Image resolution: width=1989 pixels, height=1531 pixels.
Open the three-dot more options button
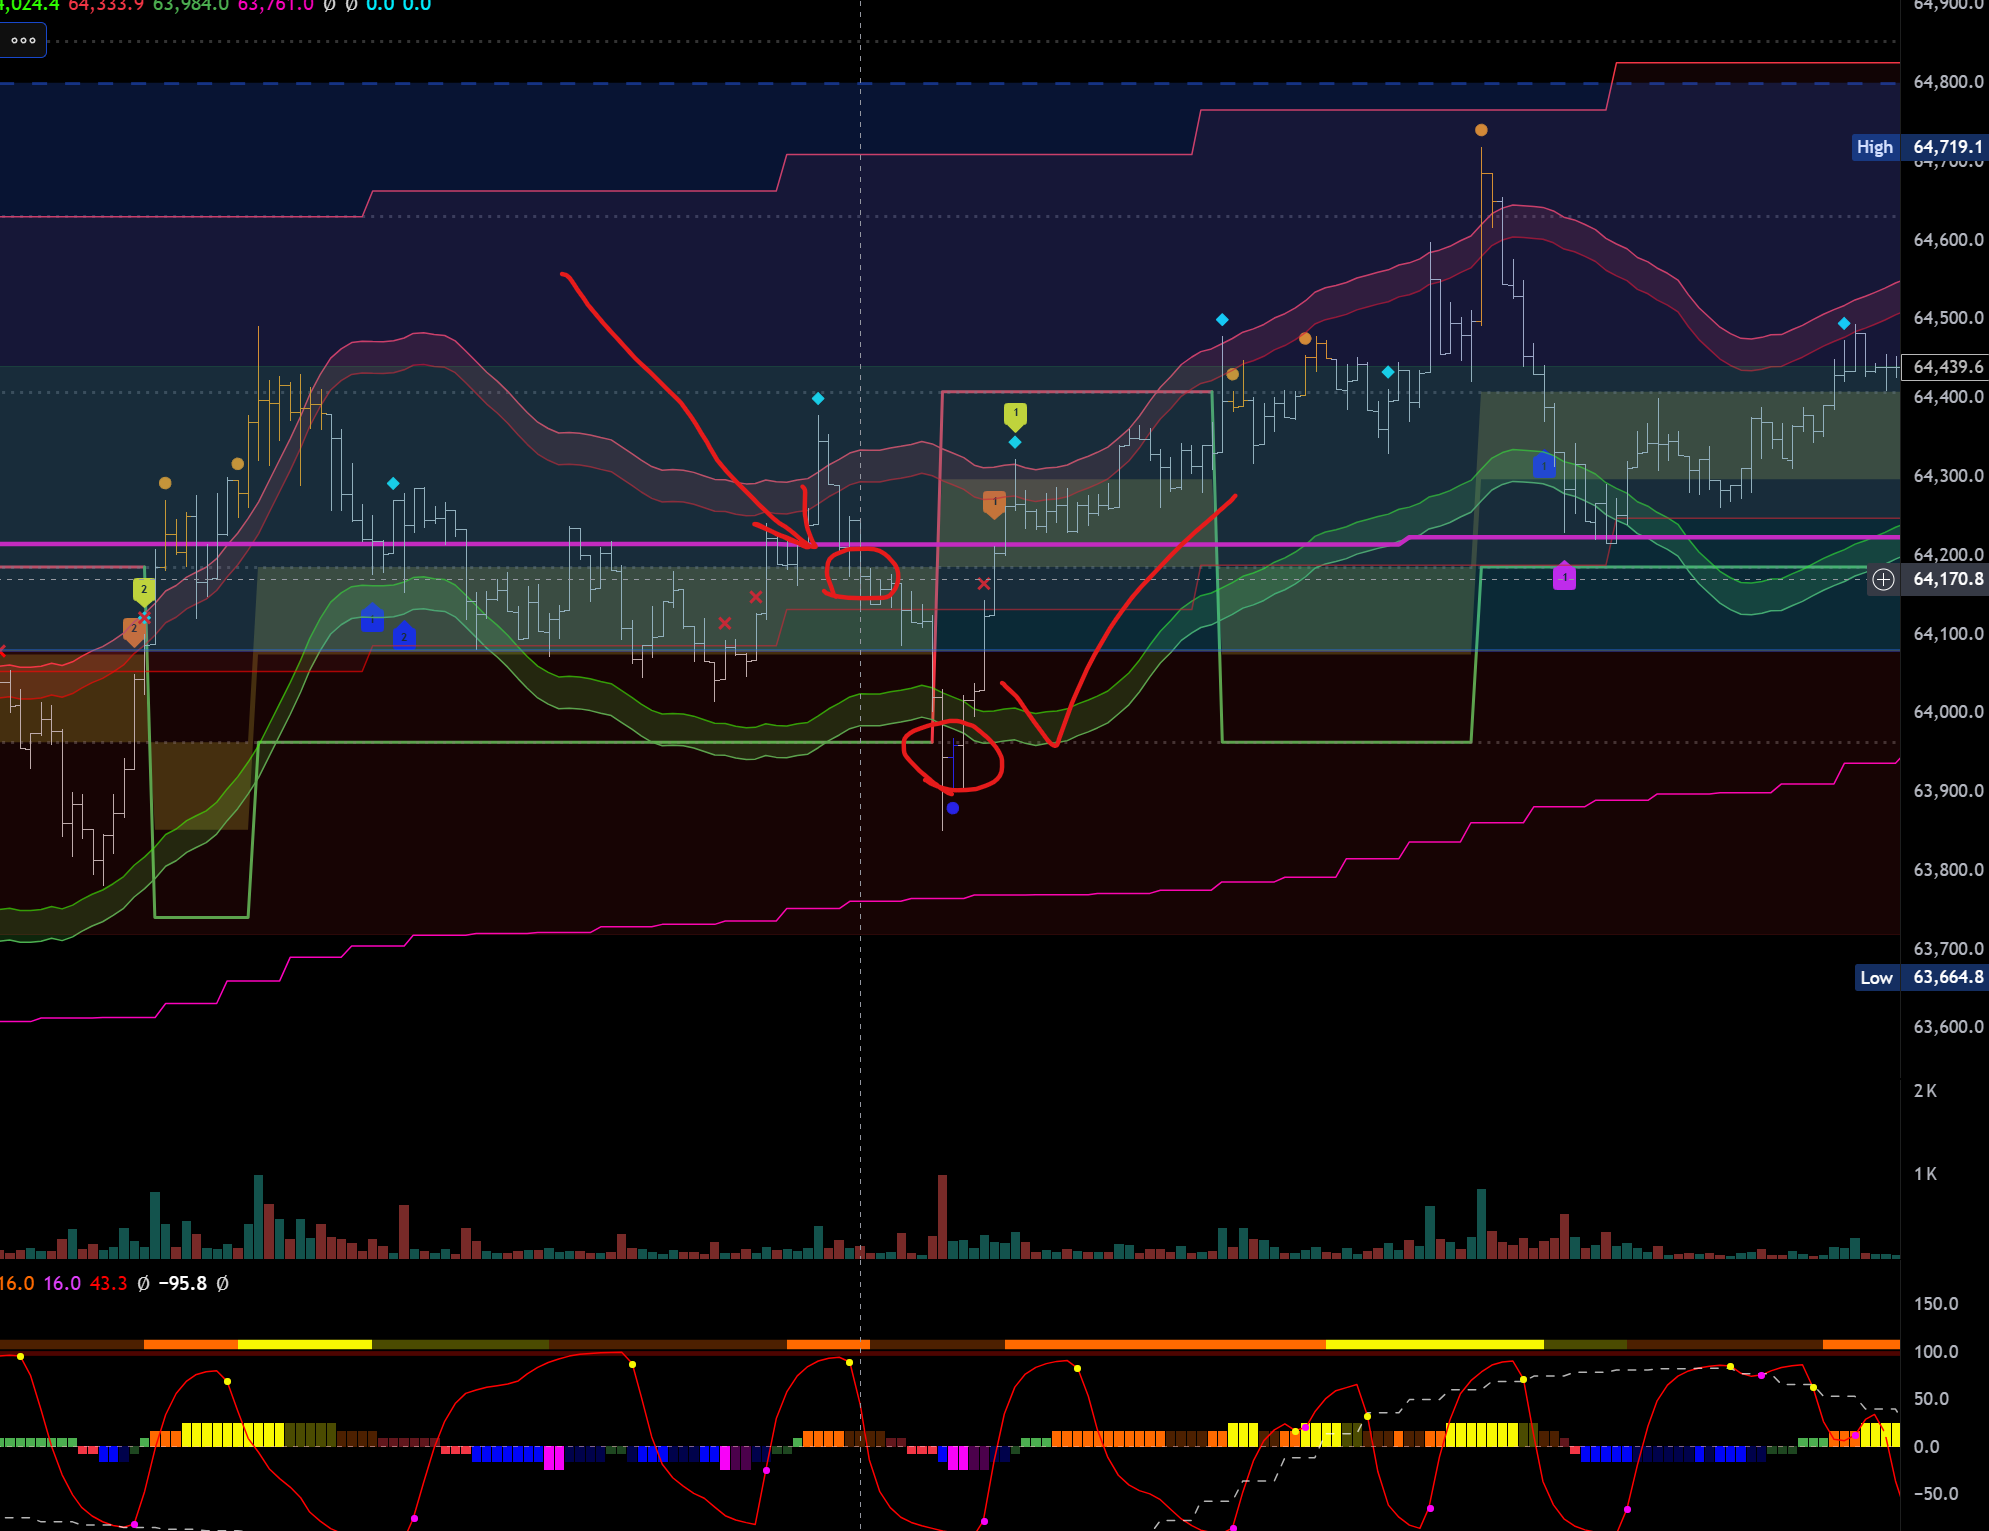click(x=23, y=41)
